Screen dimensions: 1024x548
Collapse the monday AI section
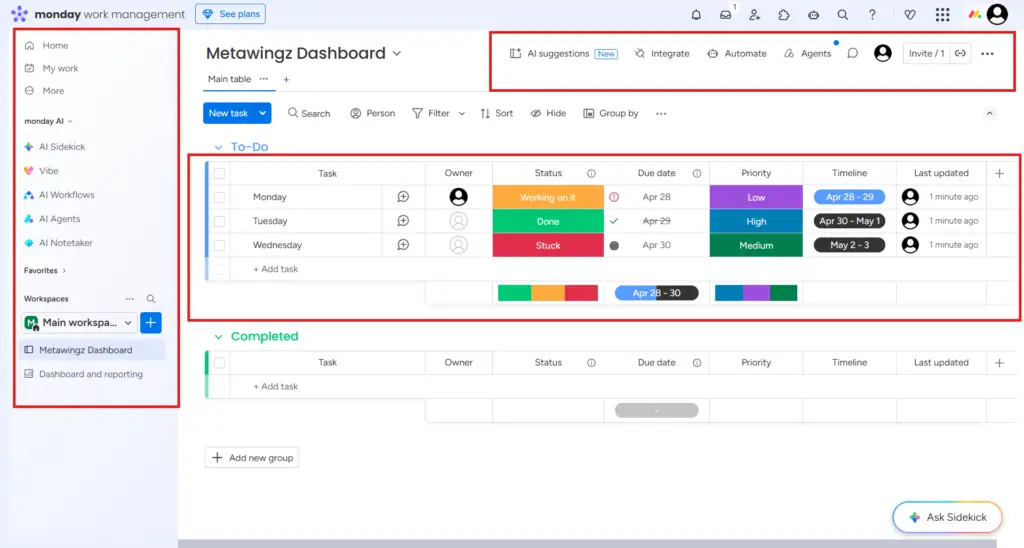pos(48,121)
